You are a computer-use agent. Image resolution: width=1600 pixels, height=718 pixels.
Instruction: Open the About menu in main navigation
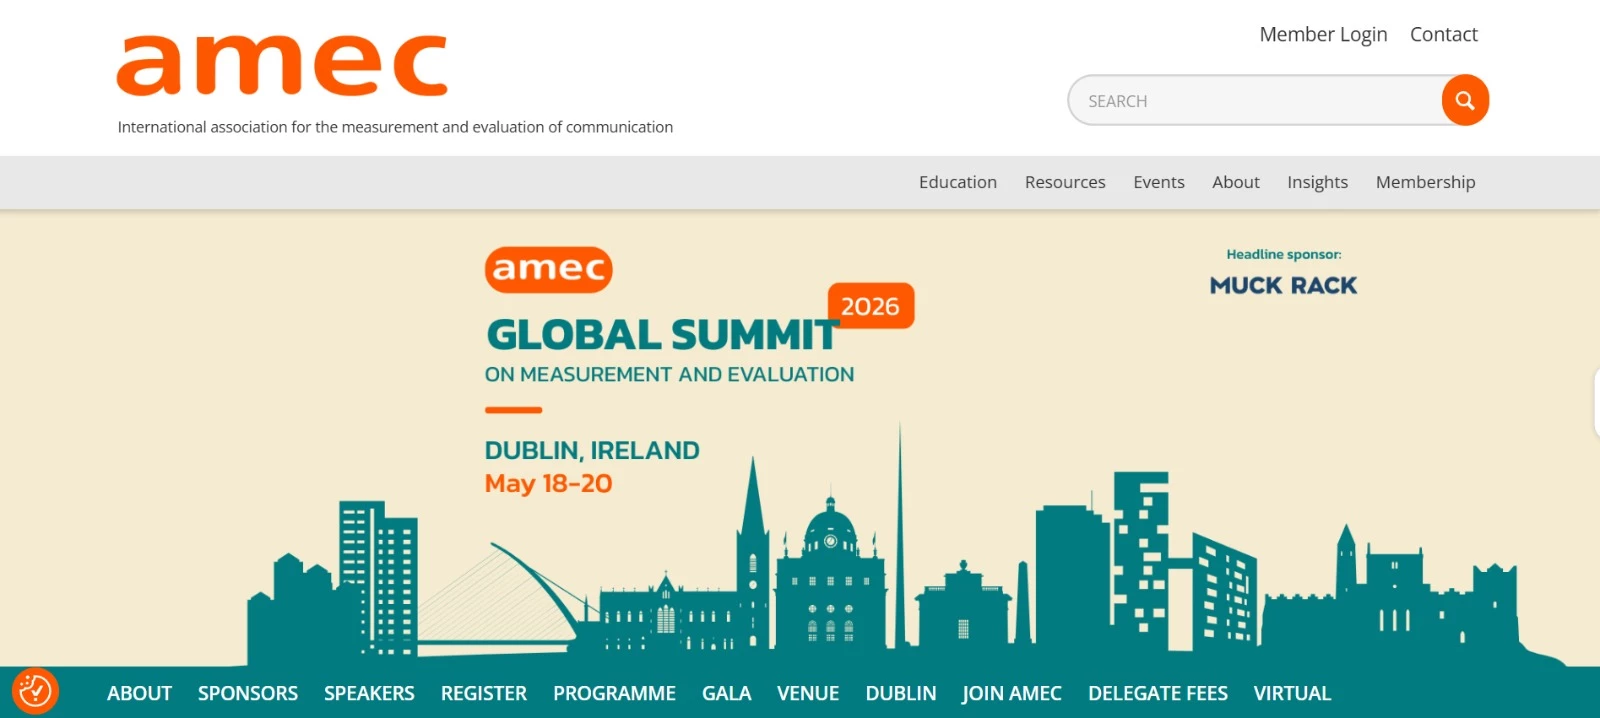(x=1235, y=182)
